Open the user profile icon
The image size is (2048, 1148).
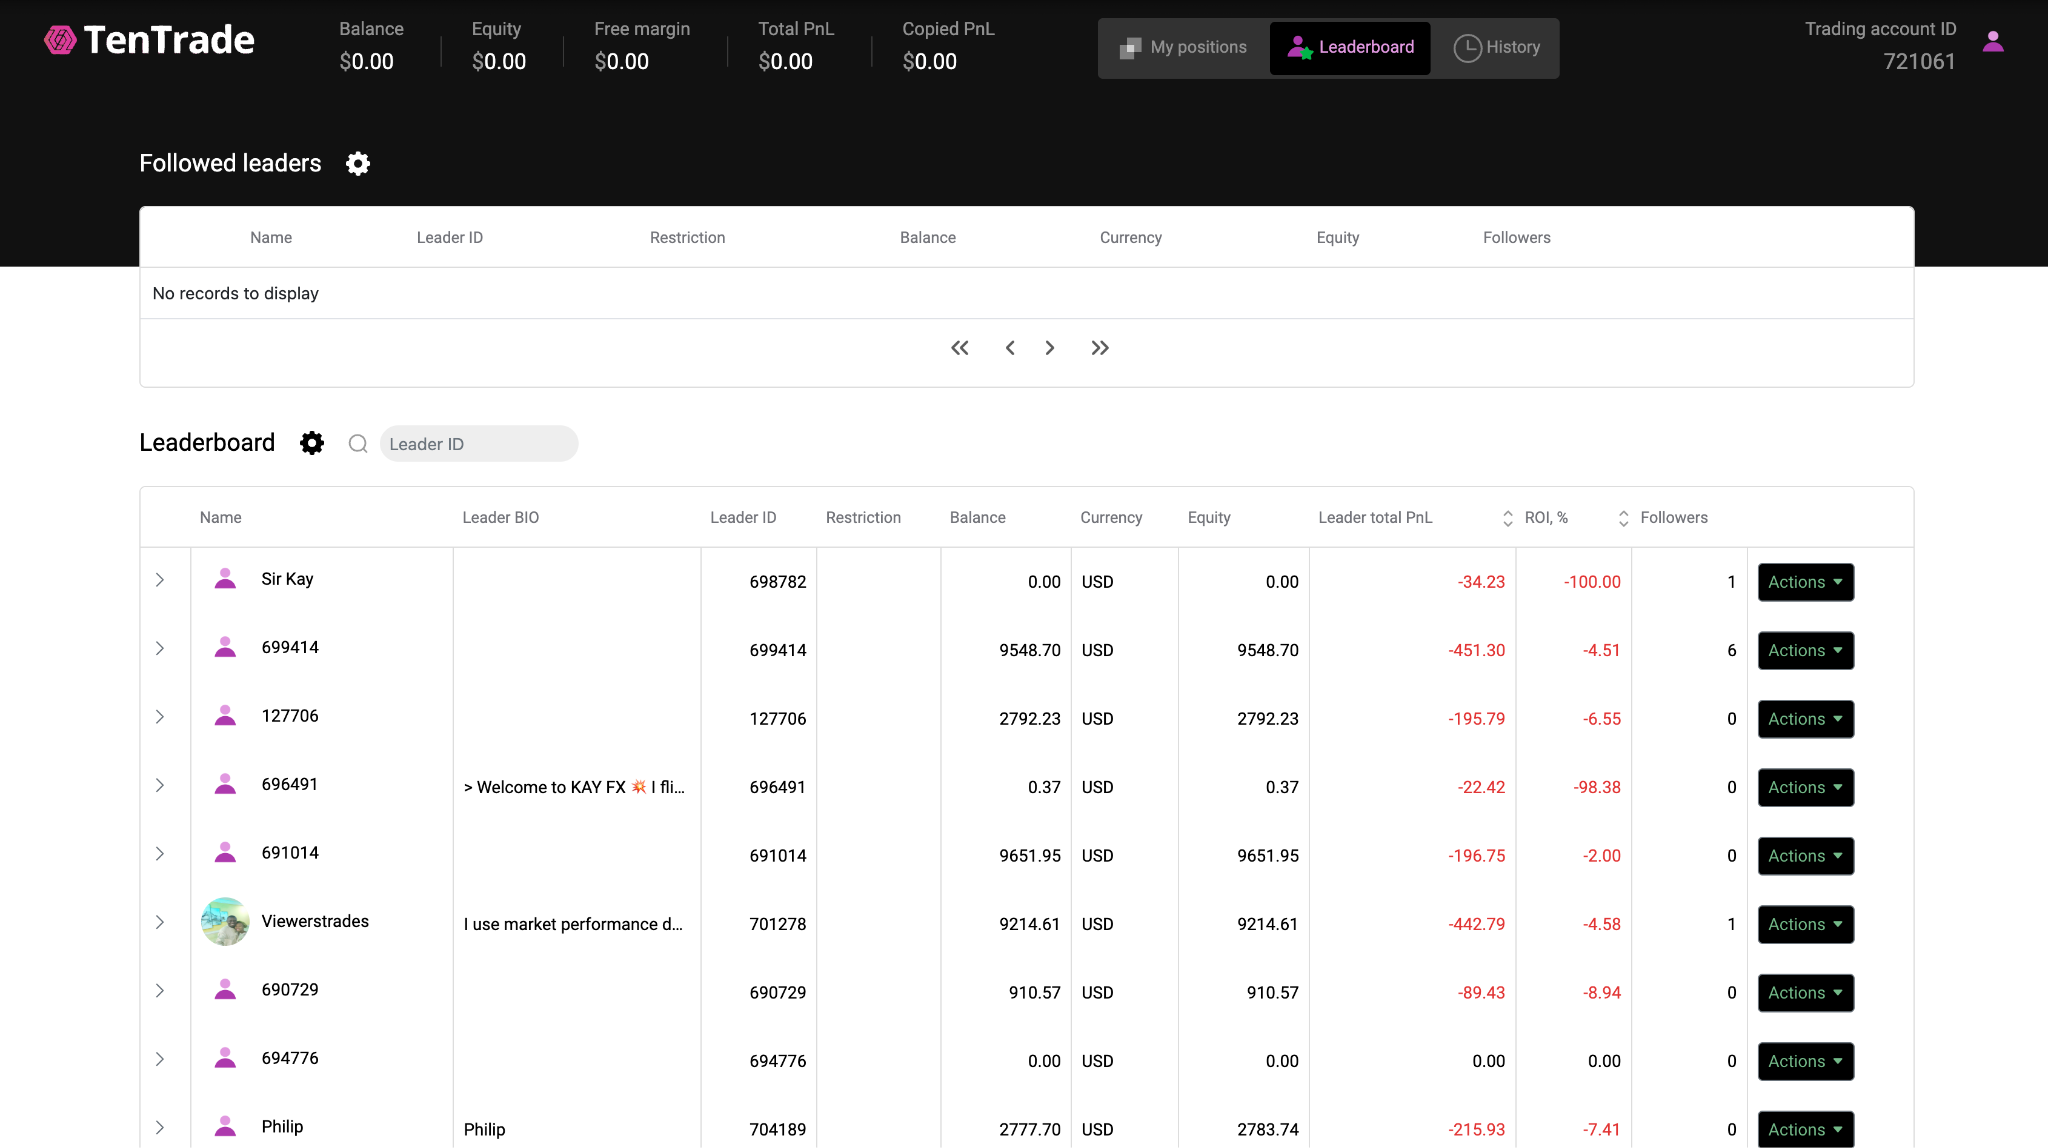click(x=1993, y=42)
